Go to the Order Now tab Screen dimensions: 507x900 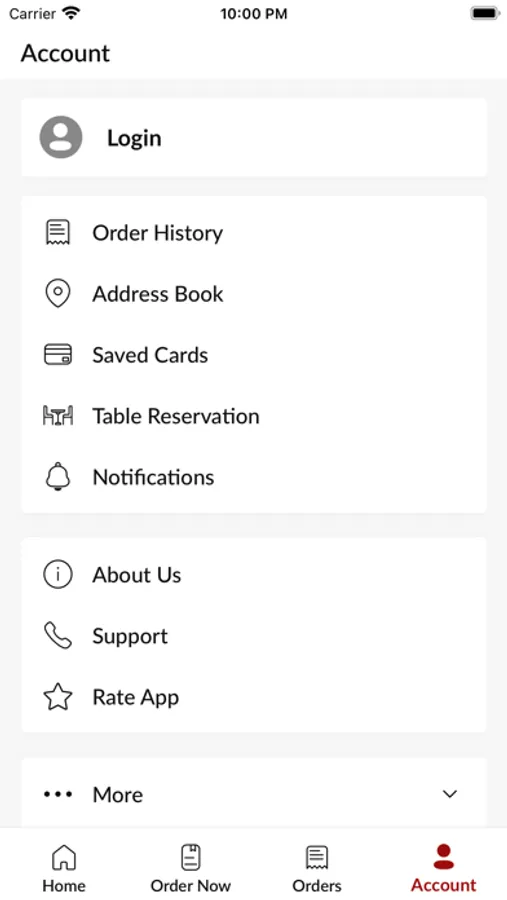coord(191,868)
